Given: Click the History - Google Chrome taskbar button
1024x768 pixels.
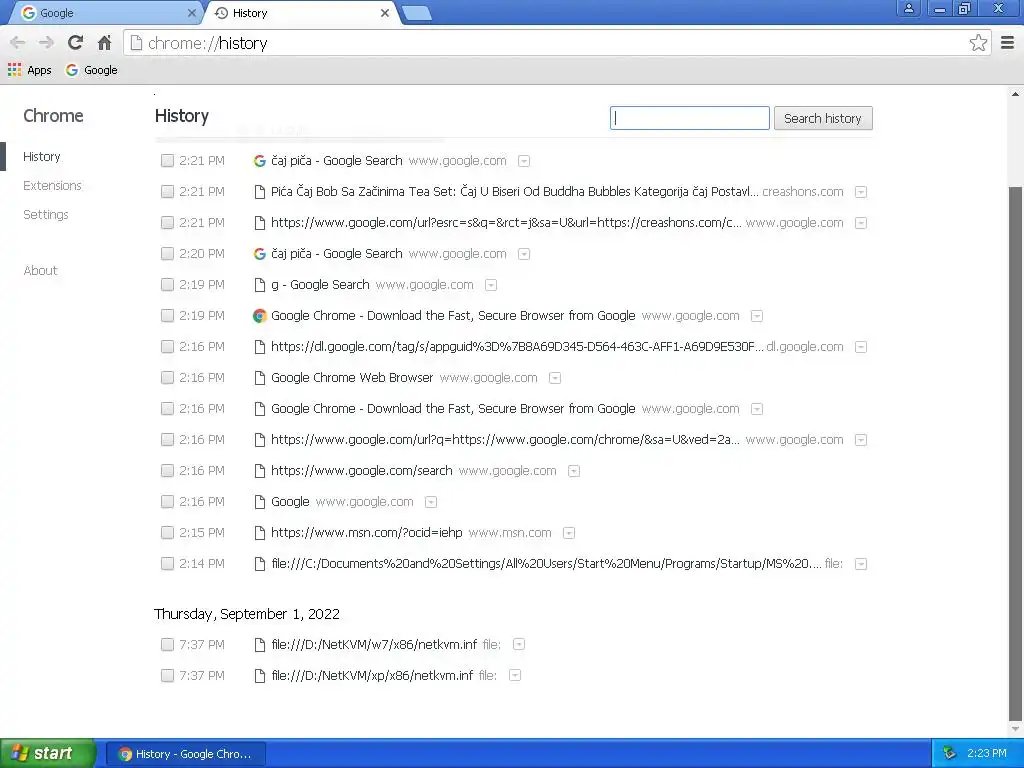Looking at the screenshot, I should (x=186, y=754).
